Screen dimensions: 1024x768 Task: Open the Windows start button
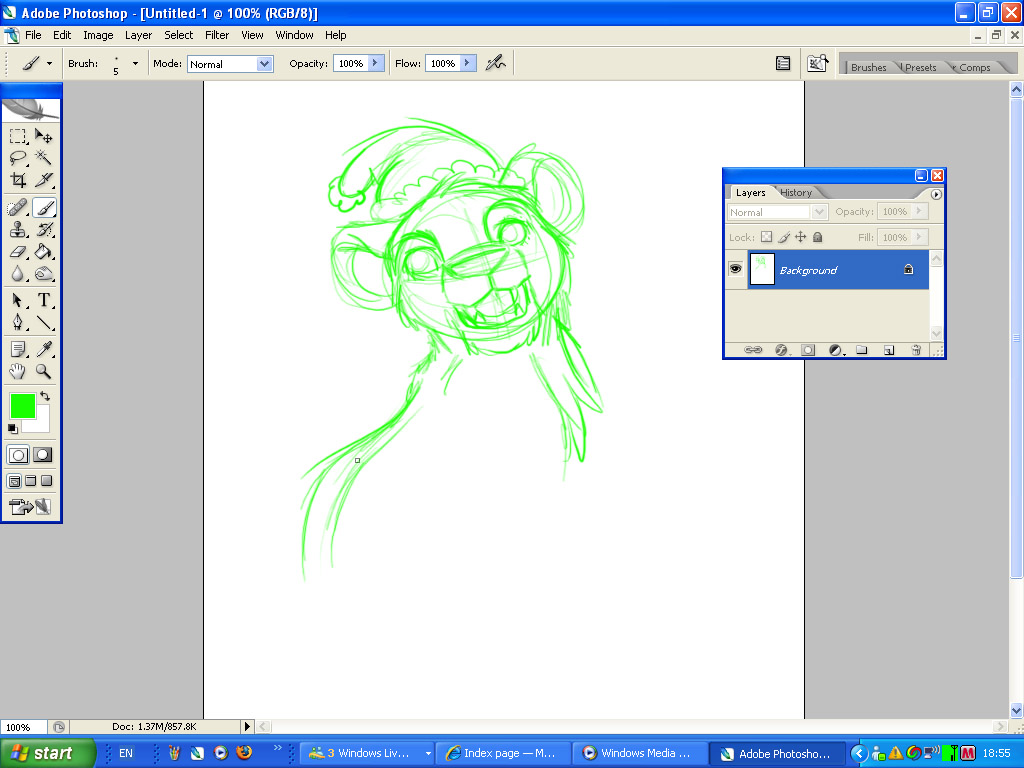click(48, 753)
